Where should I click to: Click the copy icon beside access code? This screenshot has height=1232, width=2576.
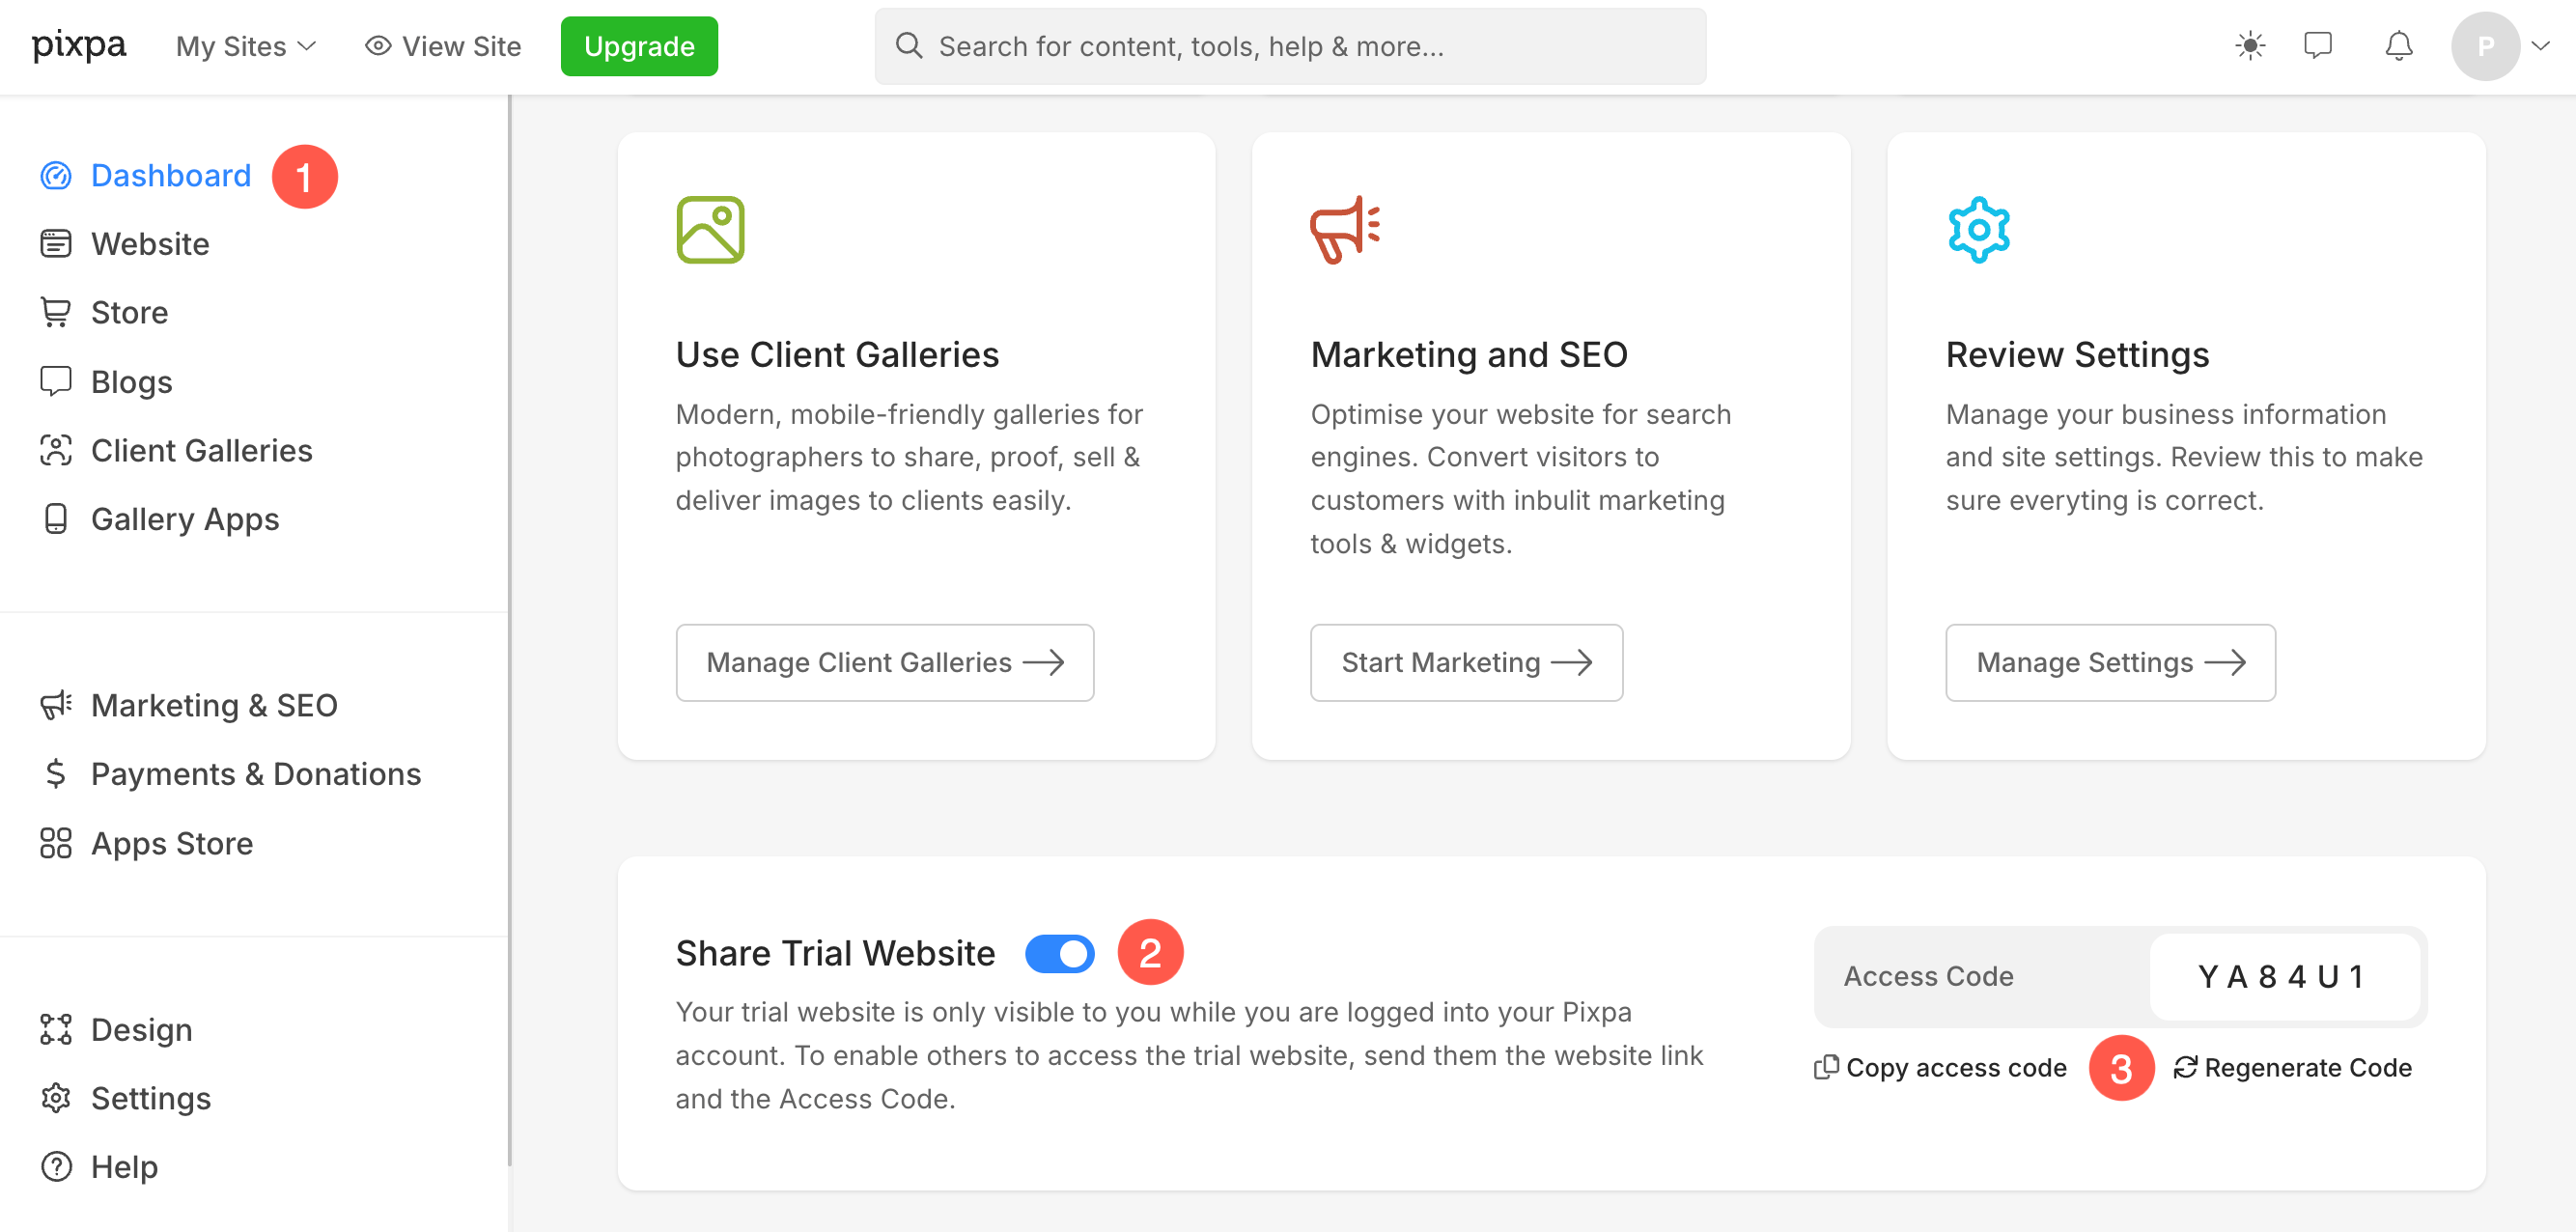click(1826, 1067)
